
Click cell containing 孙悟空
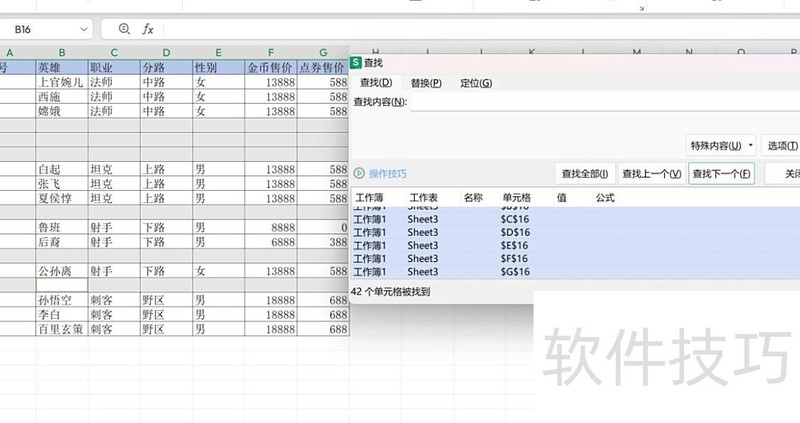click(62, 300)
